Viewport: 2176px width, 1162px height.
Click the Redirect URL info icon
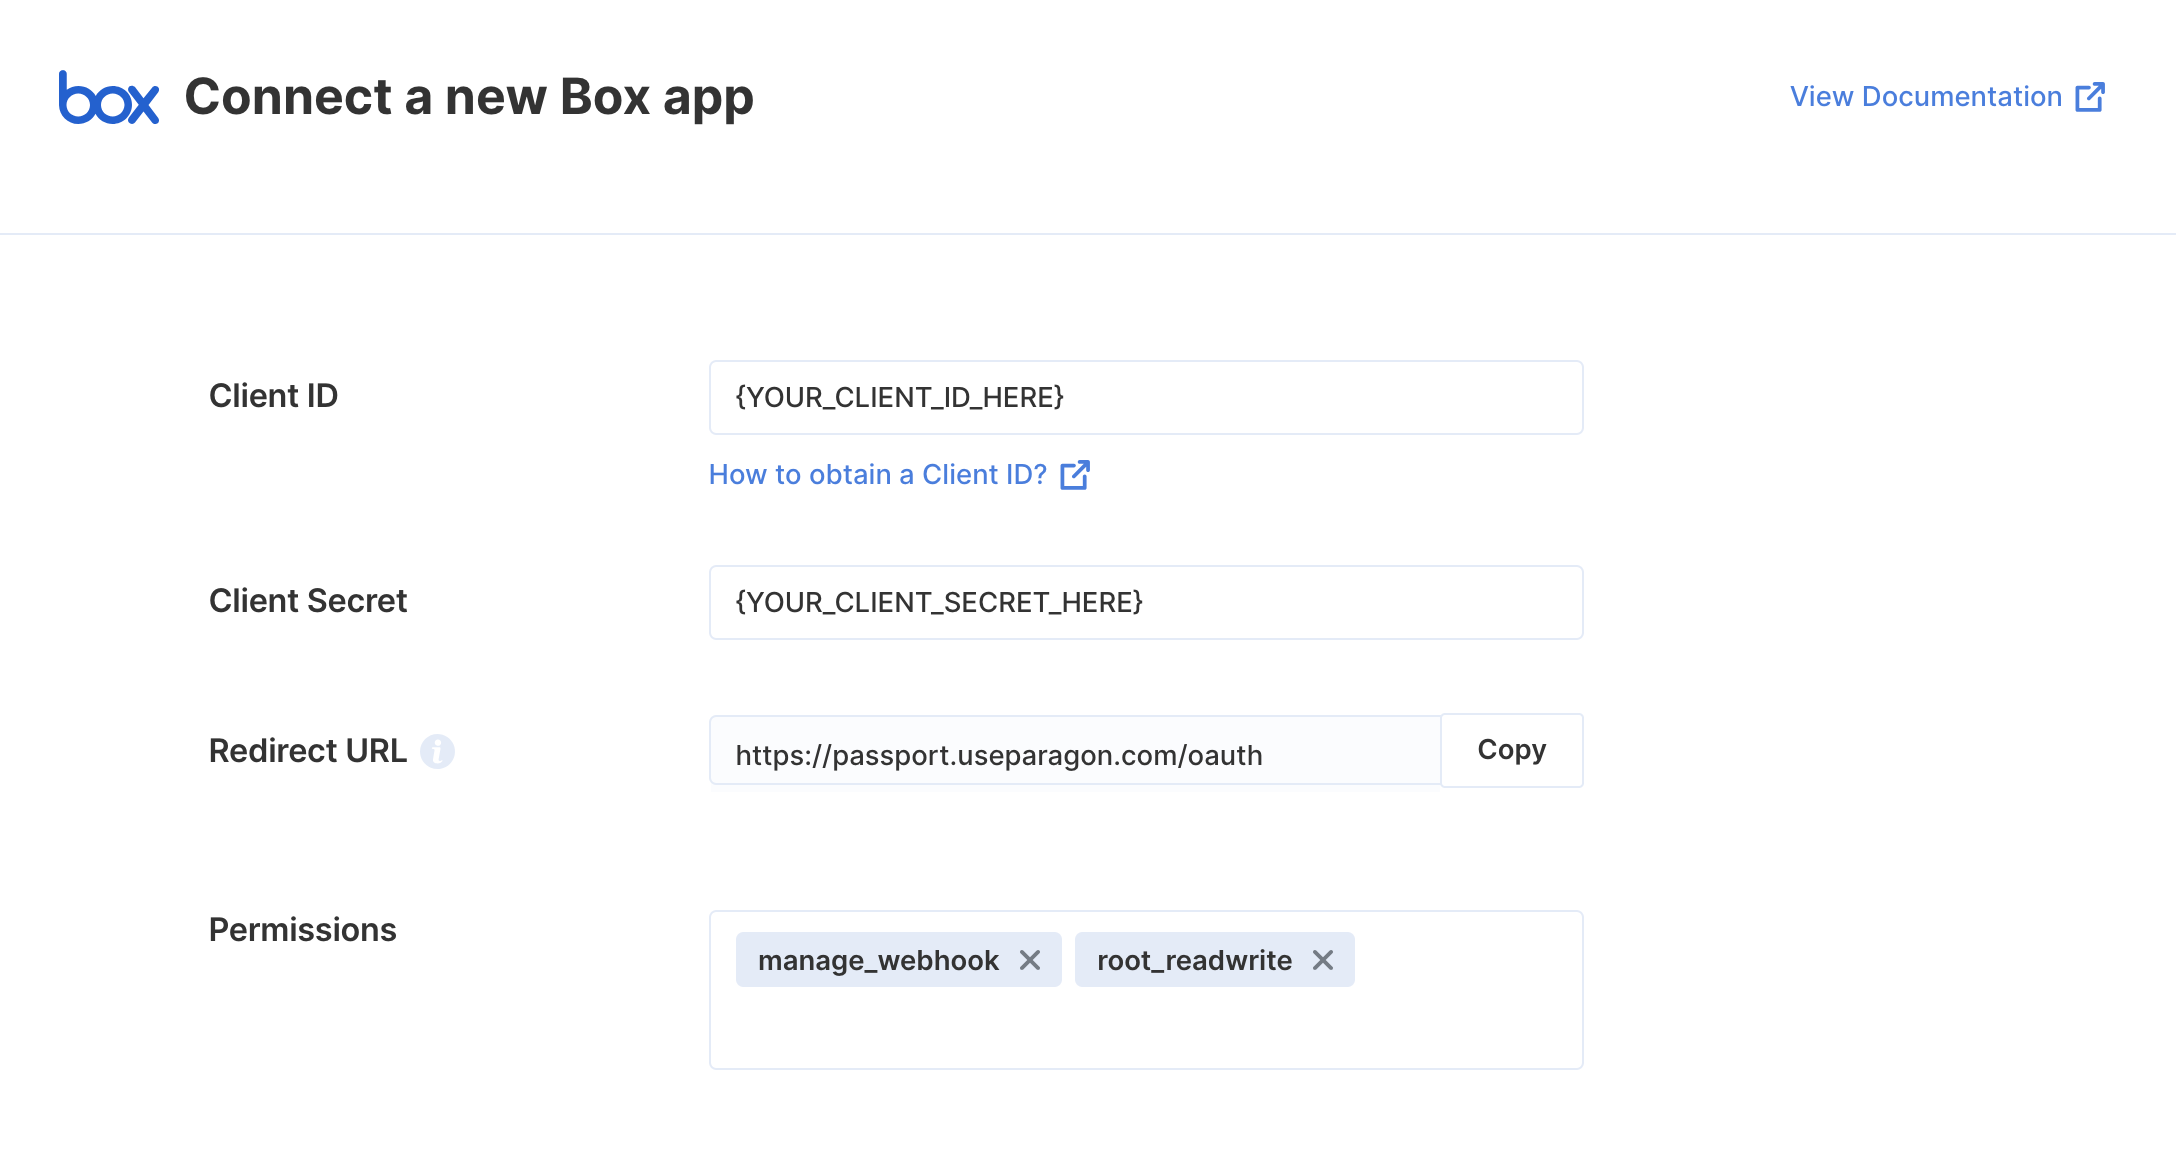(437, 751)
